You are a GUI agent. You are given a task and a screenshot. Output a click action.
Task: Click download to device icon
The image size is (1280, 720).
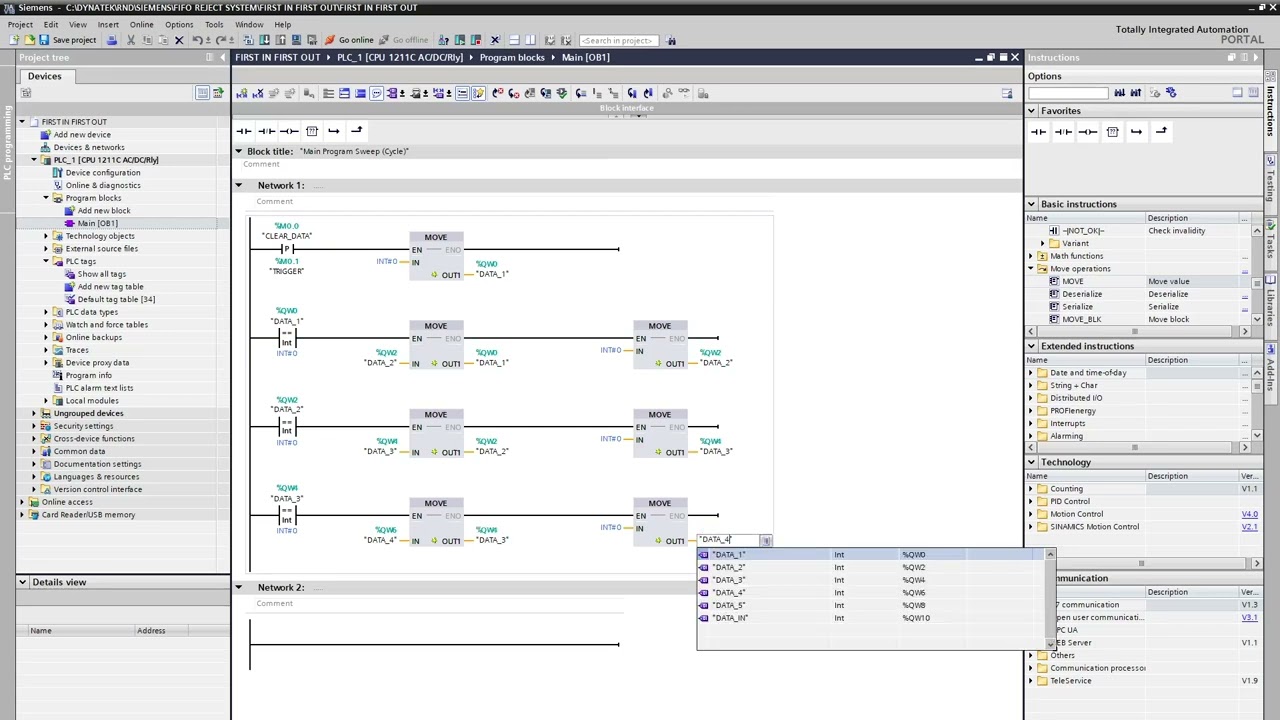point(264,40)
